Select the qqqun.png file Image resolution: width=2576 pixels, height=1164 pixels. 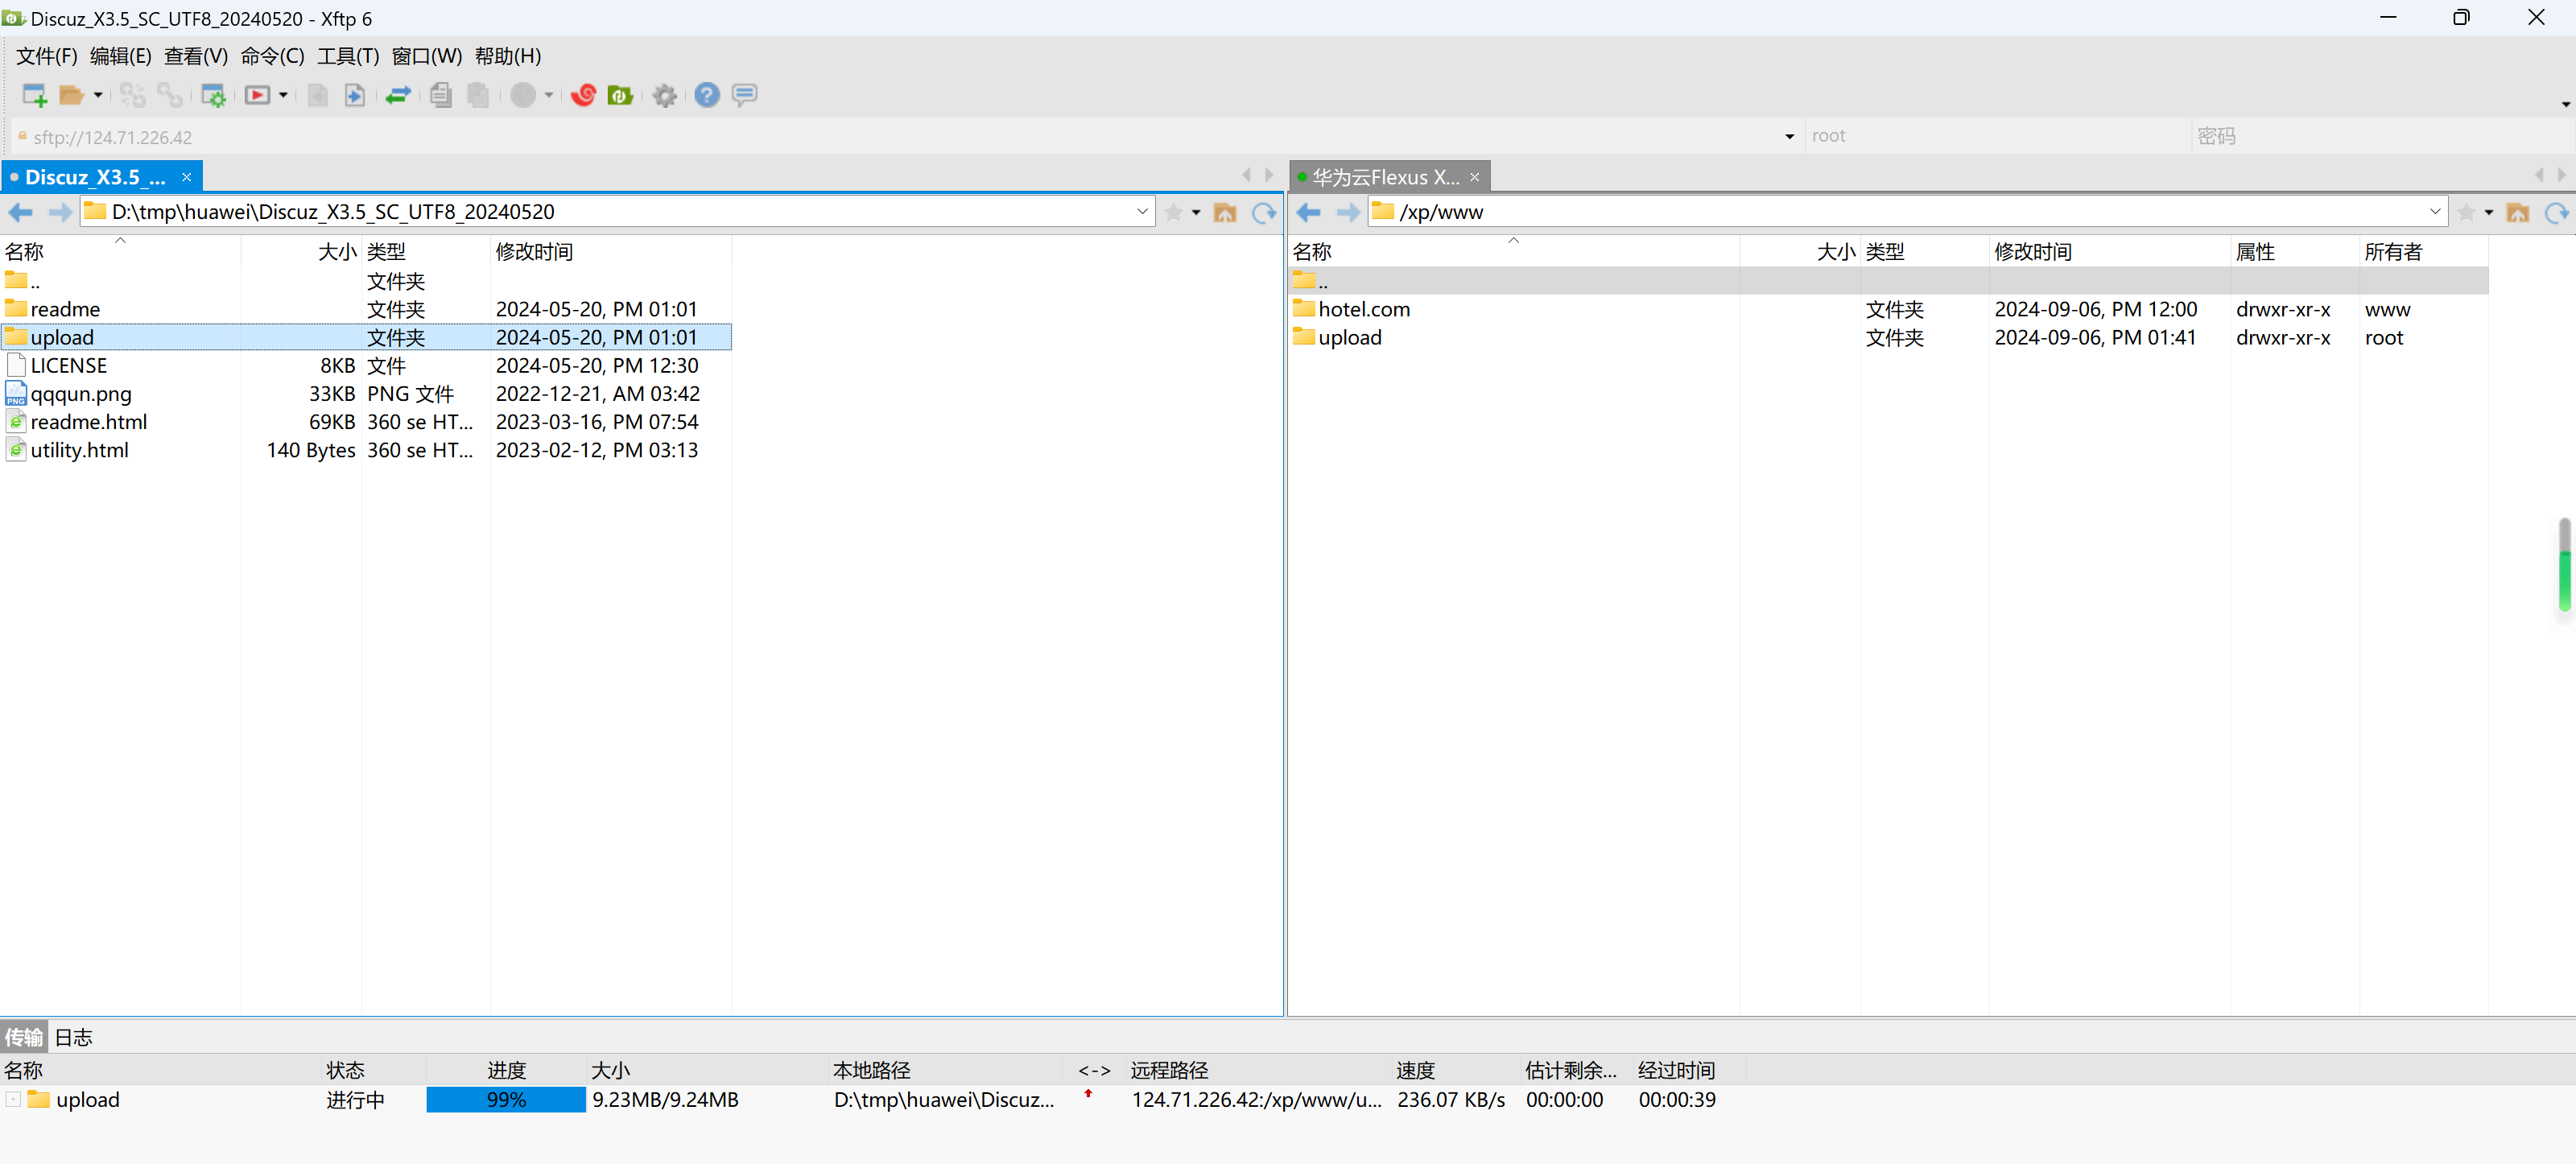366,394
